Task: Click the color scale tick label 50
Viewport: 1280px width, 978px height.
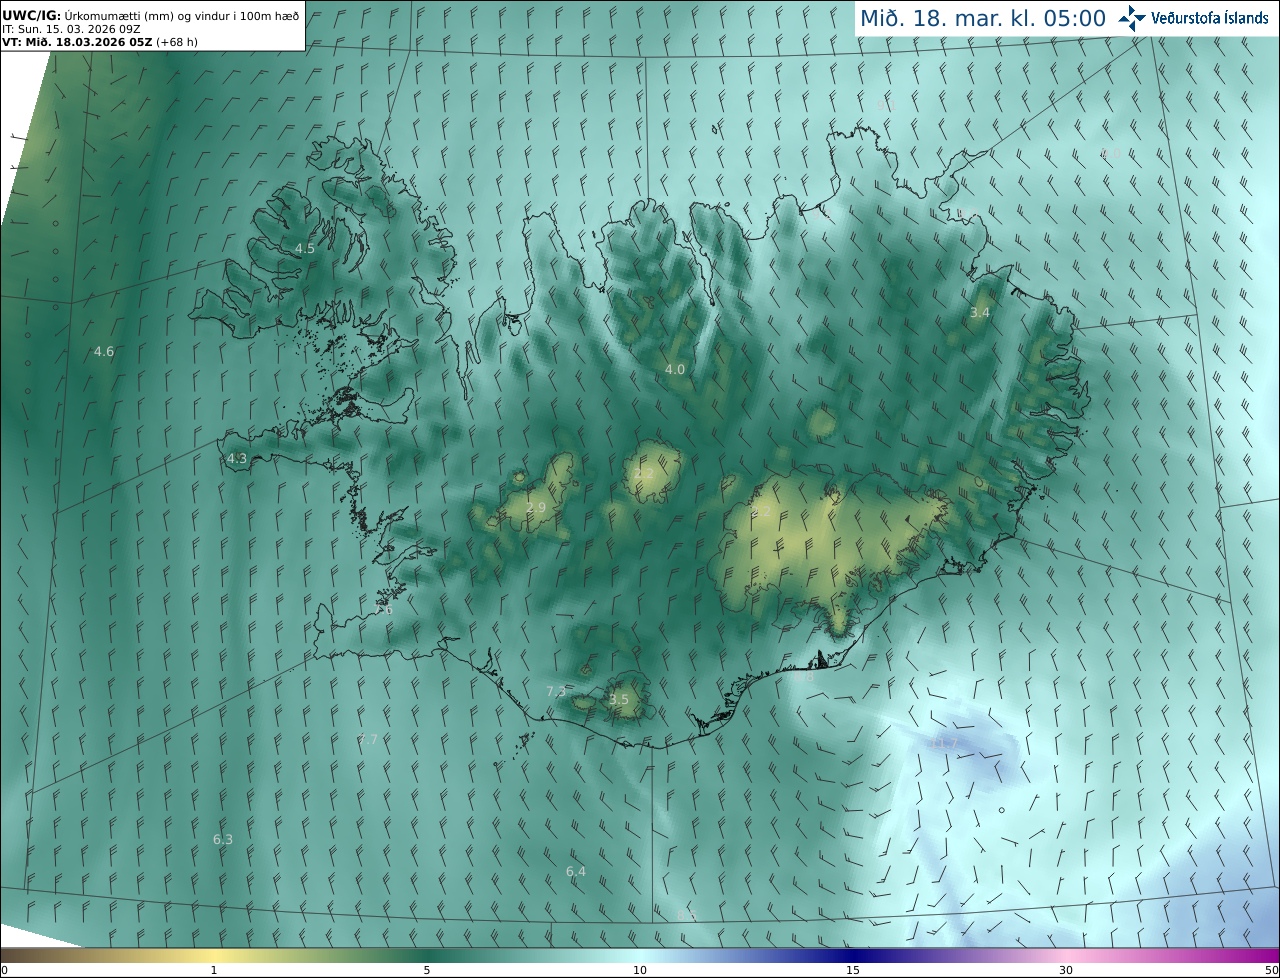Action: click(1271, 970)
